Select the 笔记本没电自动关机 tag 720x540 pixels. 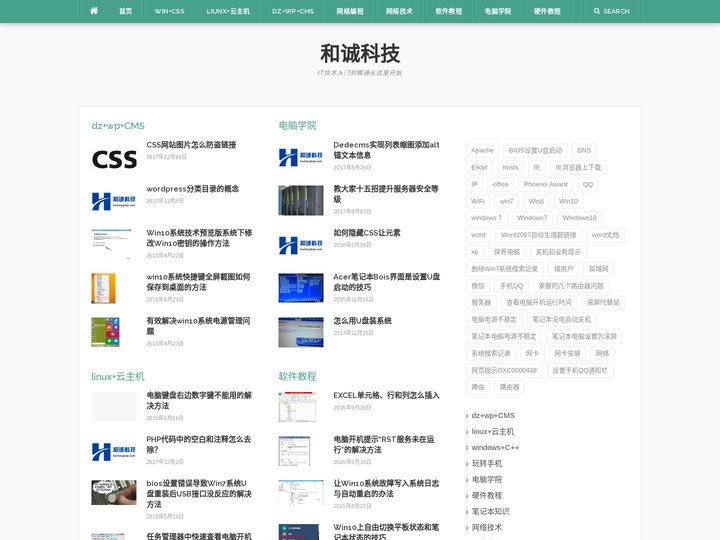[x=562, y=319]
